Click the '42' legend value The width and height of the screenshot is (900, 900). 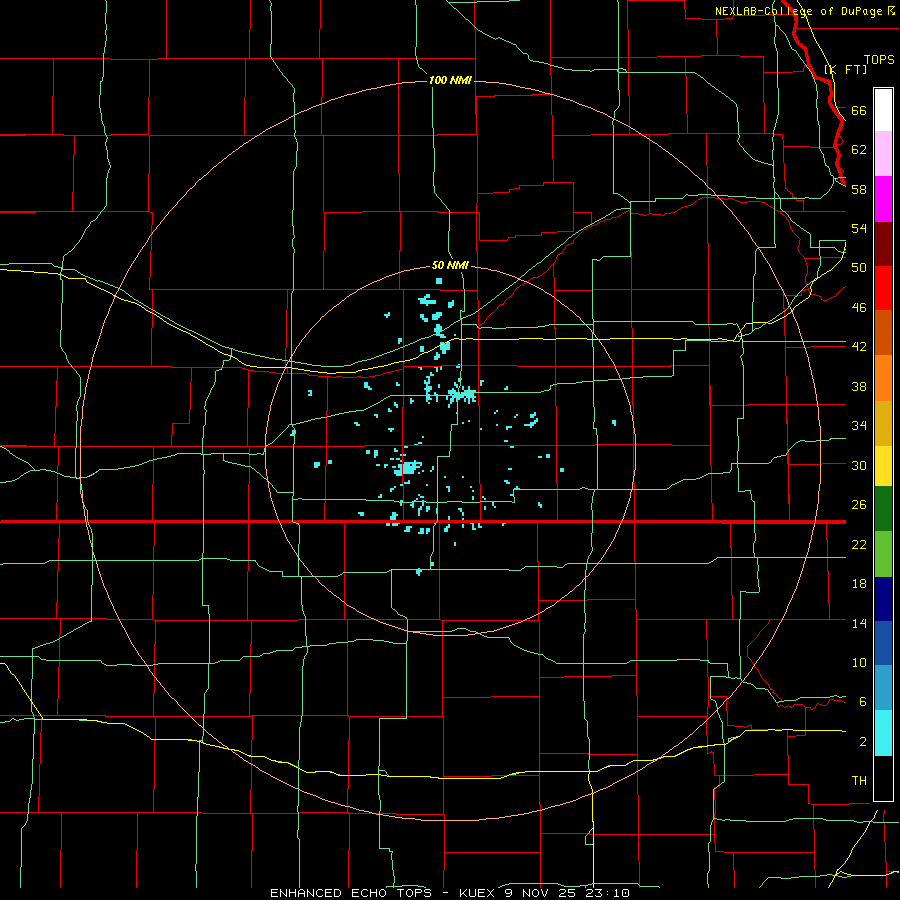click(859, 347)
